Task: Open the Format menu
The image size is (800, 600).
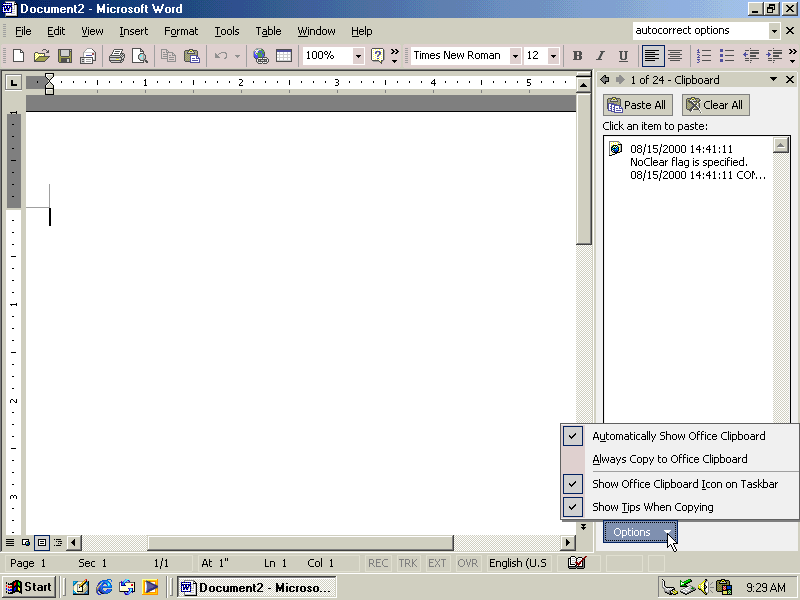Action: (181, 31)
